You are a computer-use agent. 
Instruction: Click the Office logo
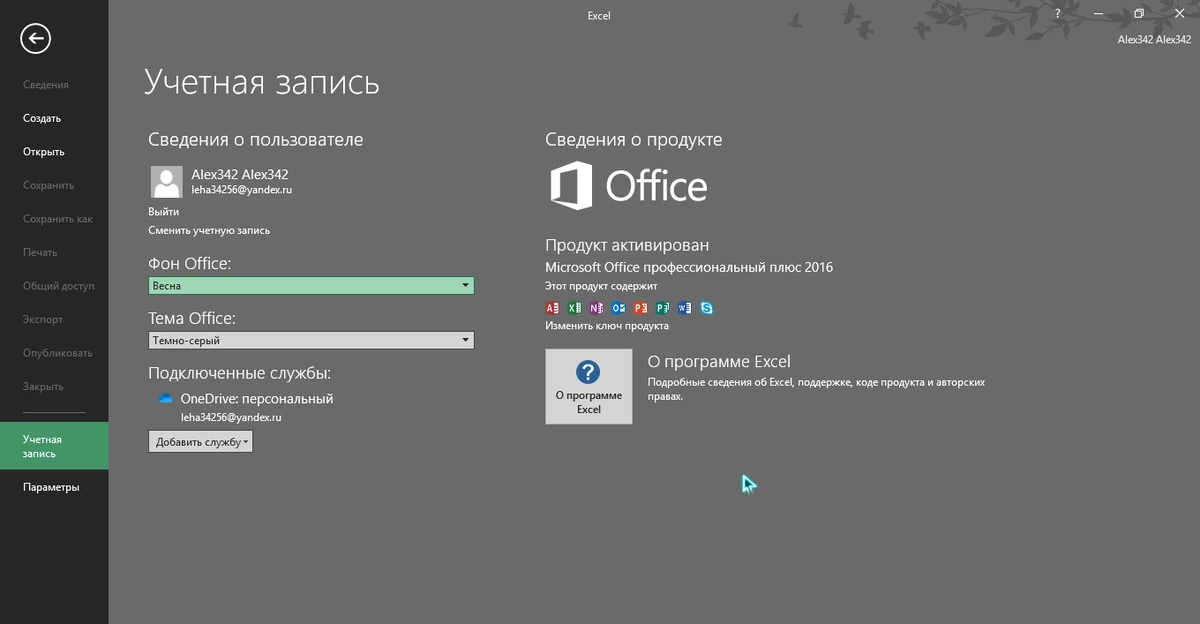pyautogui.click(x=628, y=186)
